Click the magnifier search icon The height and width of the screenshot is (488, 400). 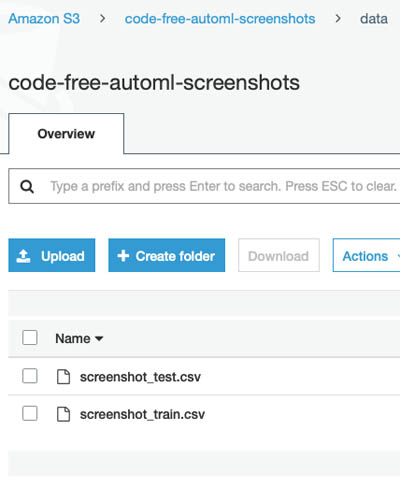27,186
